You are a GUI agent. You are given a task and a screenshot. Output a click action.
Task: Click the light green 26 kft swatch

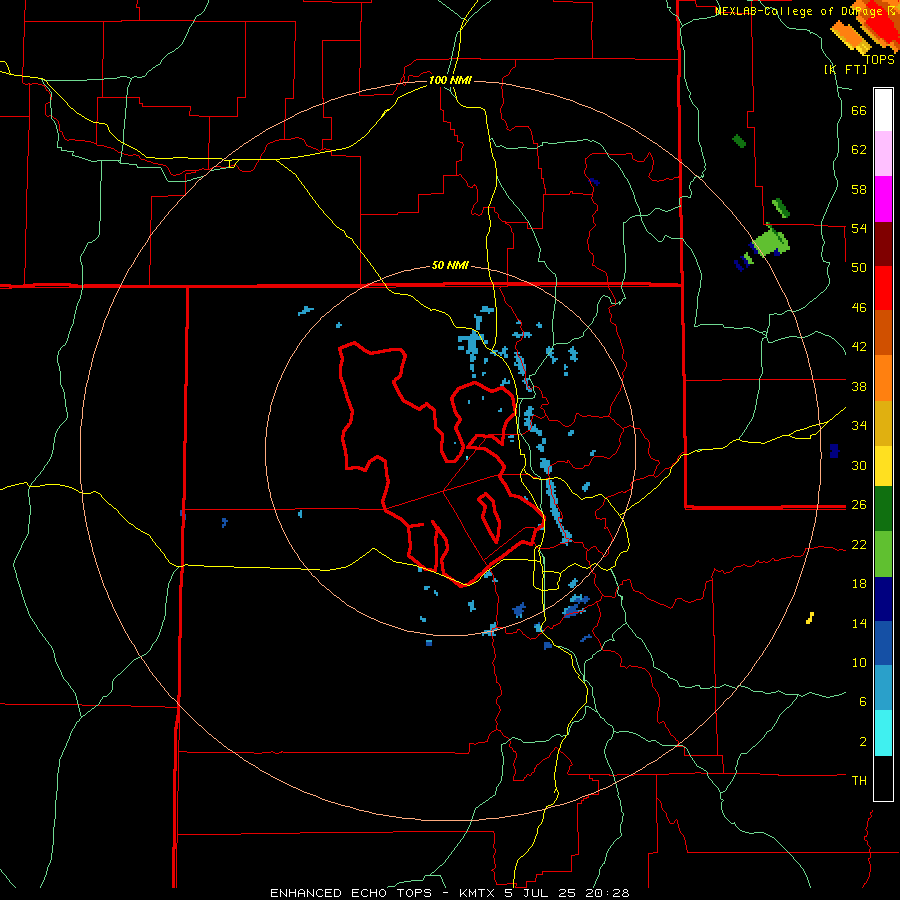point(883,554)
